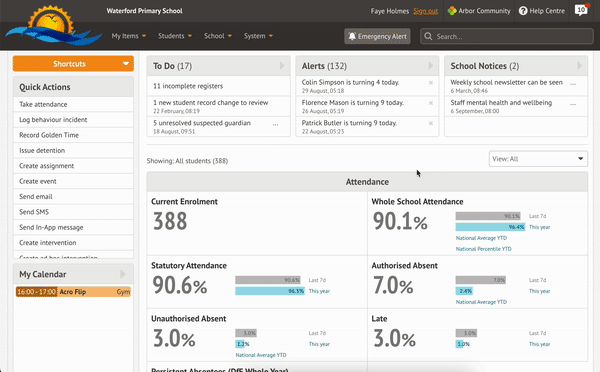Expand the To Do panel arrow
Image resolution: width=600 pixels, height=372 pixels.
point(282,66)
